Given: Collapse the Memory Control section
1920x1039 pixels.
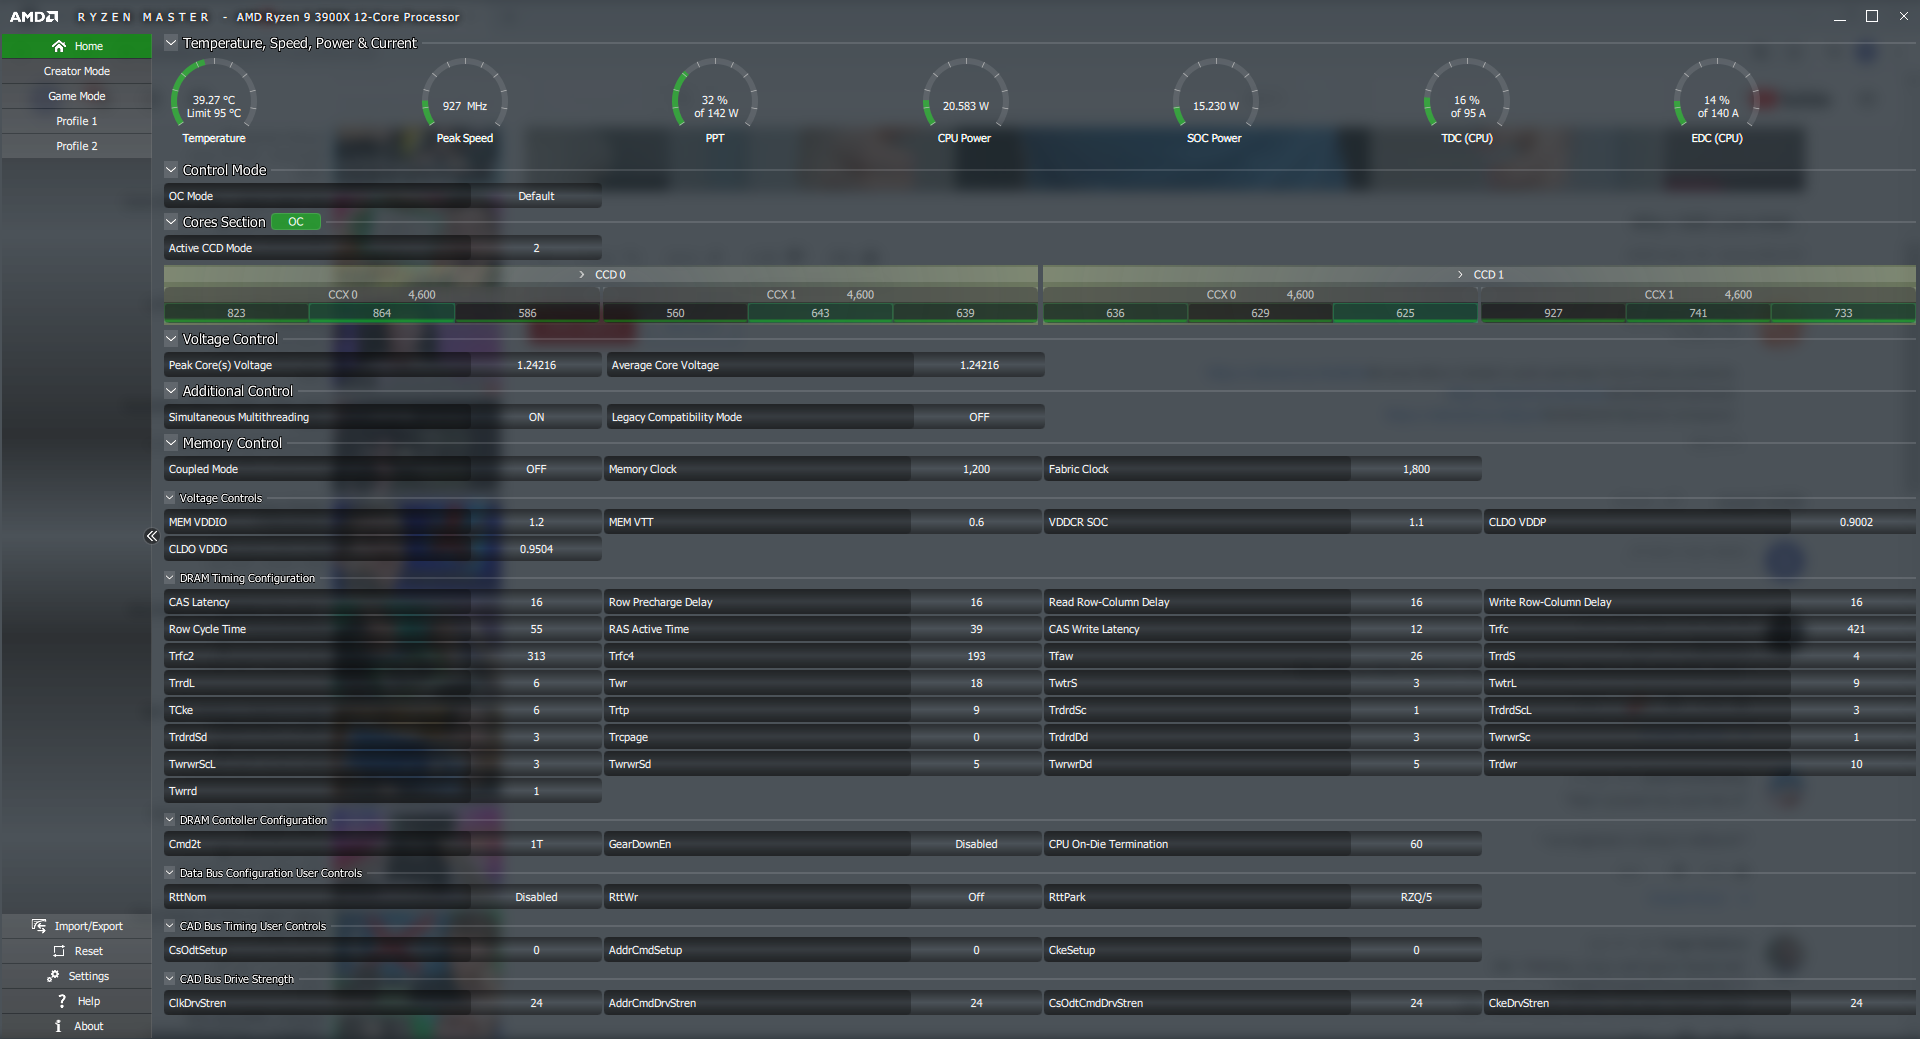Looking at the screenshot, I should [171, 443].
